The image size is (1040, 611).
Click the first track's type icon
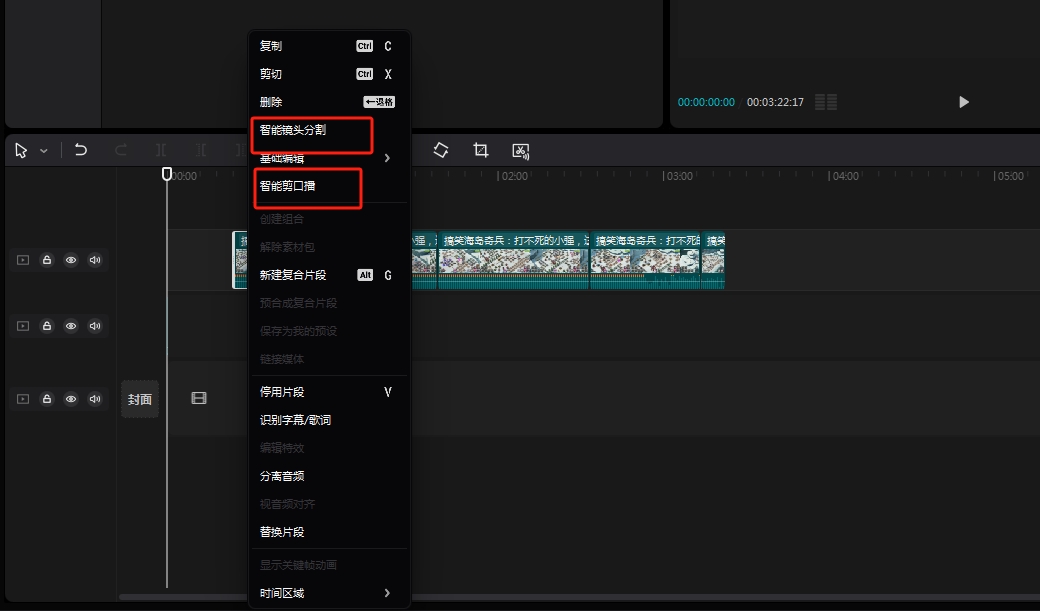[x=23, y=260]
